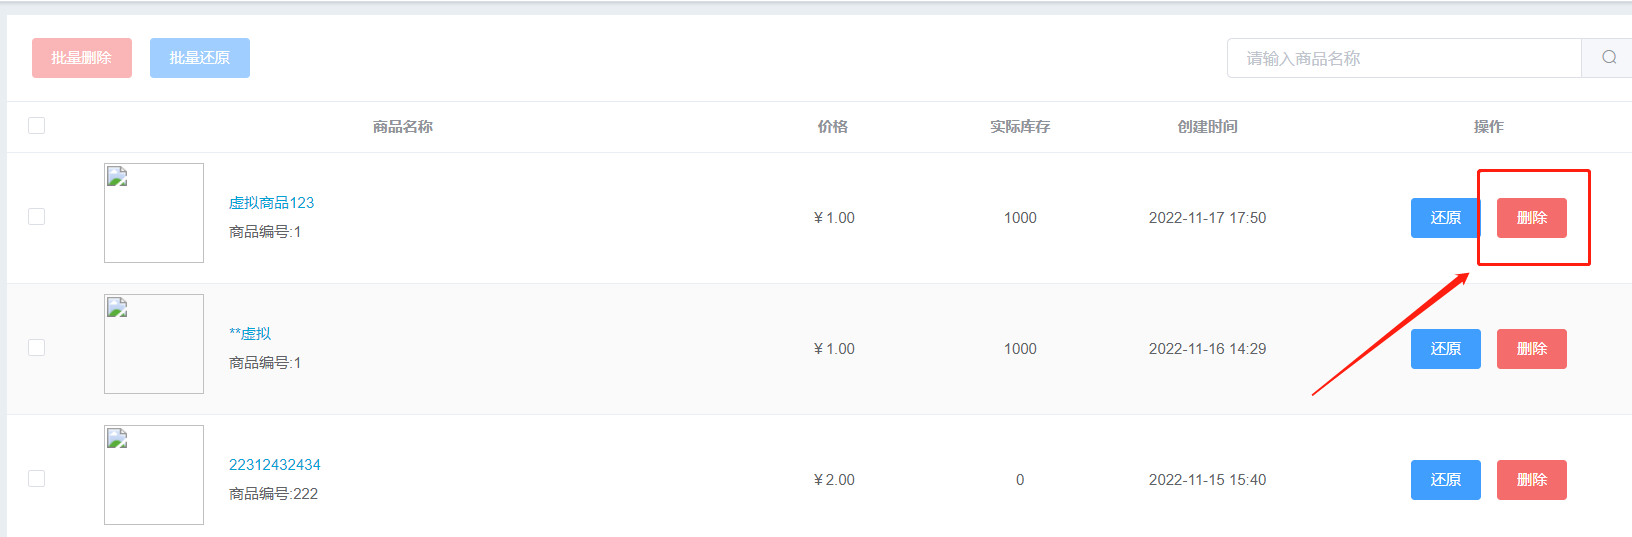Open the **虚拟 product image thumbnail

(154, 344)
